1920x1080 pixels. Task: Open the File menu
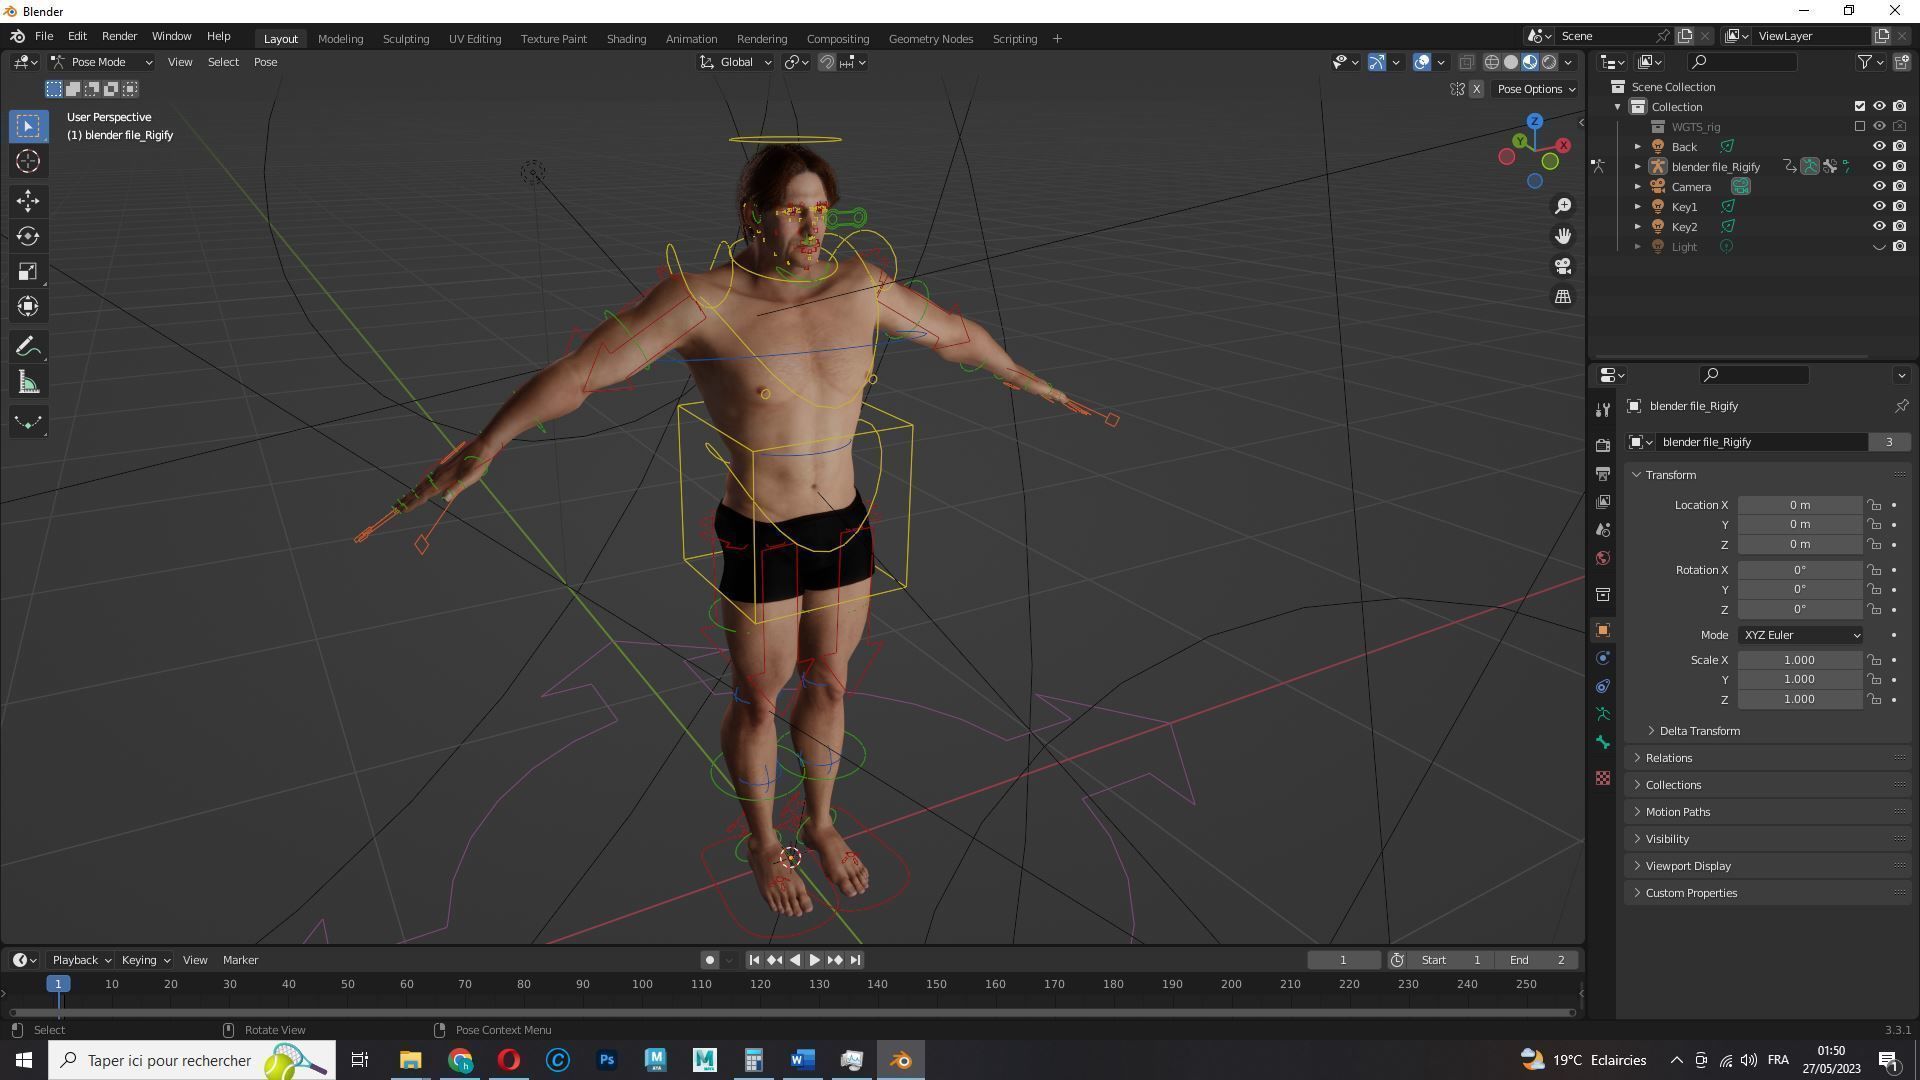pyautogui.click(x=44, y=36)
